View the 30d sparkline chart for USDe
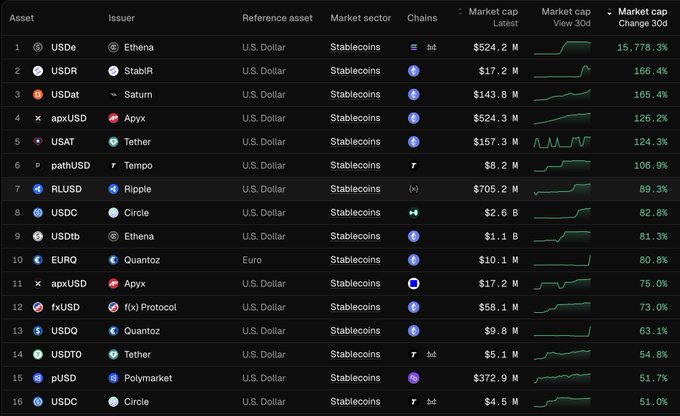 click(x=562, y=48)
